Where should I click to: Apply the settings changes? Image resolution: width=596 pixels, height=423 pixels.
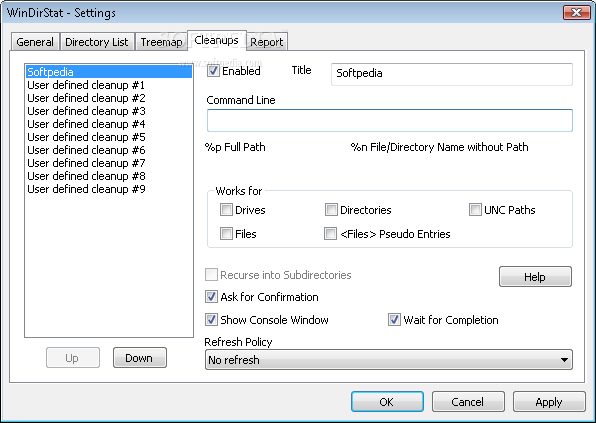pos(549,402)
